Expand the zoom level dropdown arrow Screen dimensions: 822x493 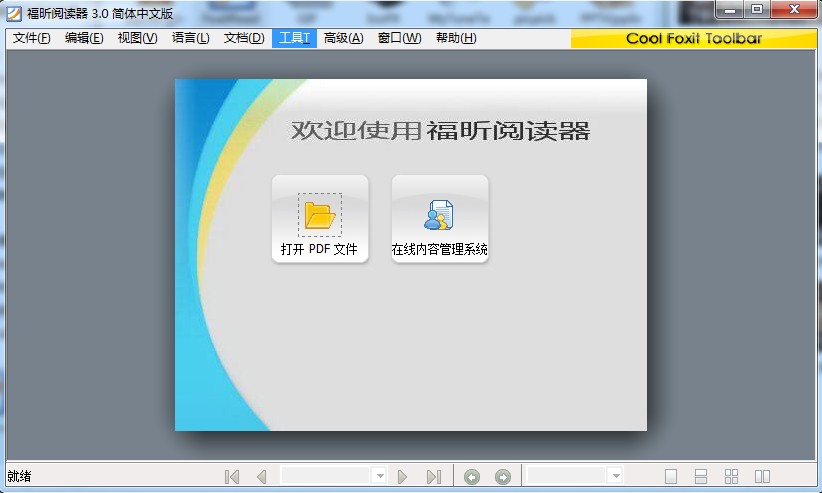(616, 476)
